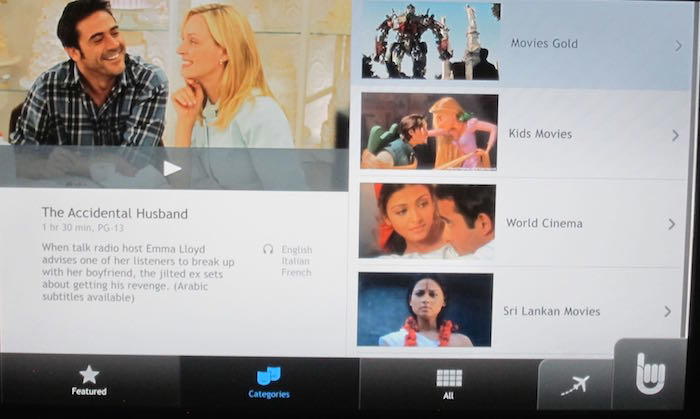Expand the World Cinema chevron
The image size is (700, 419).
pyautogui.click(x=672, y=224)
